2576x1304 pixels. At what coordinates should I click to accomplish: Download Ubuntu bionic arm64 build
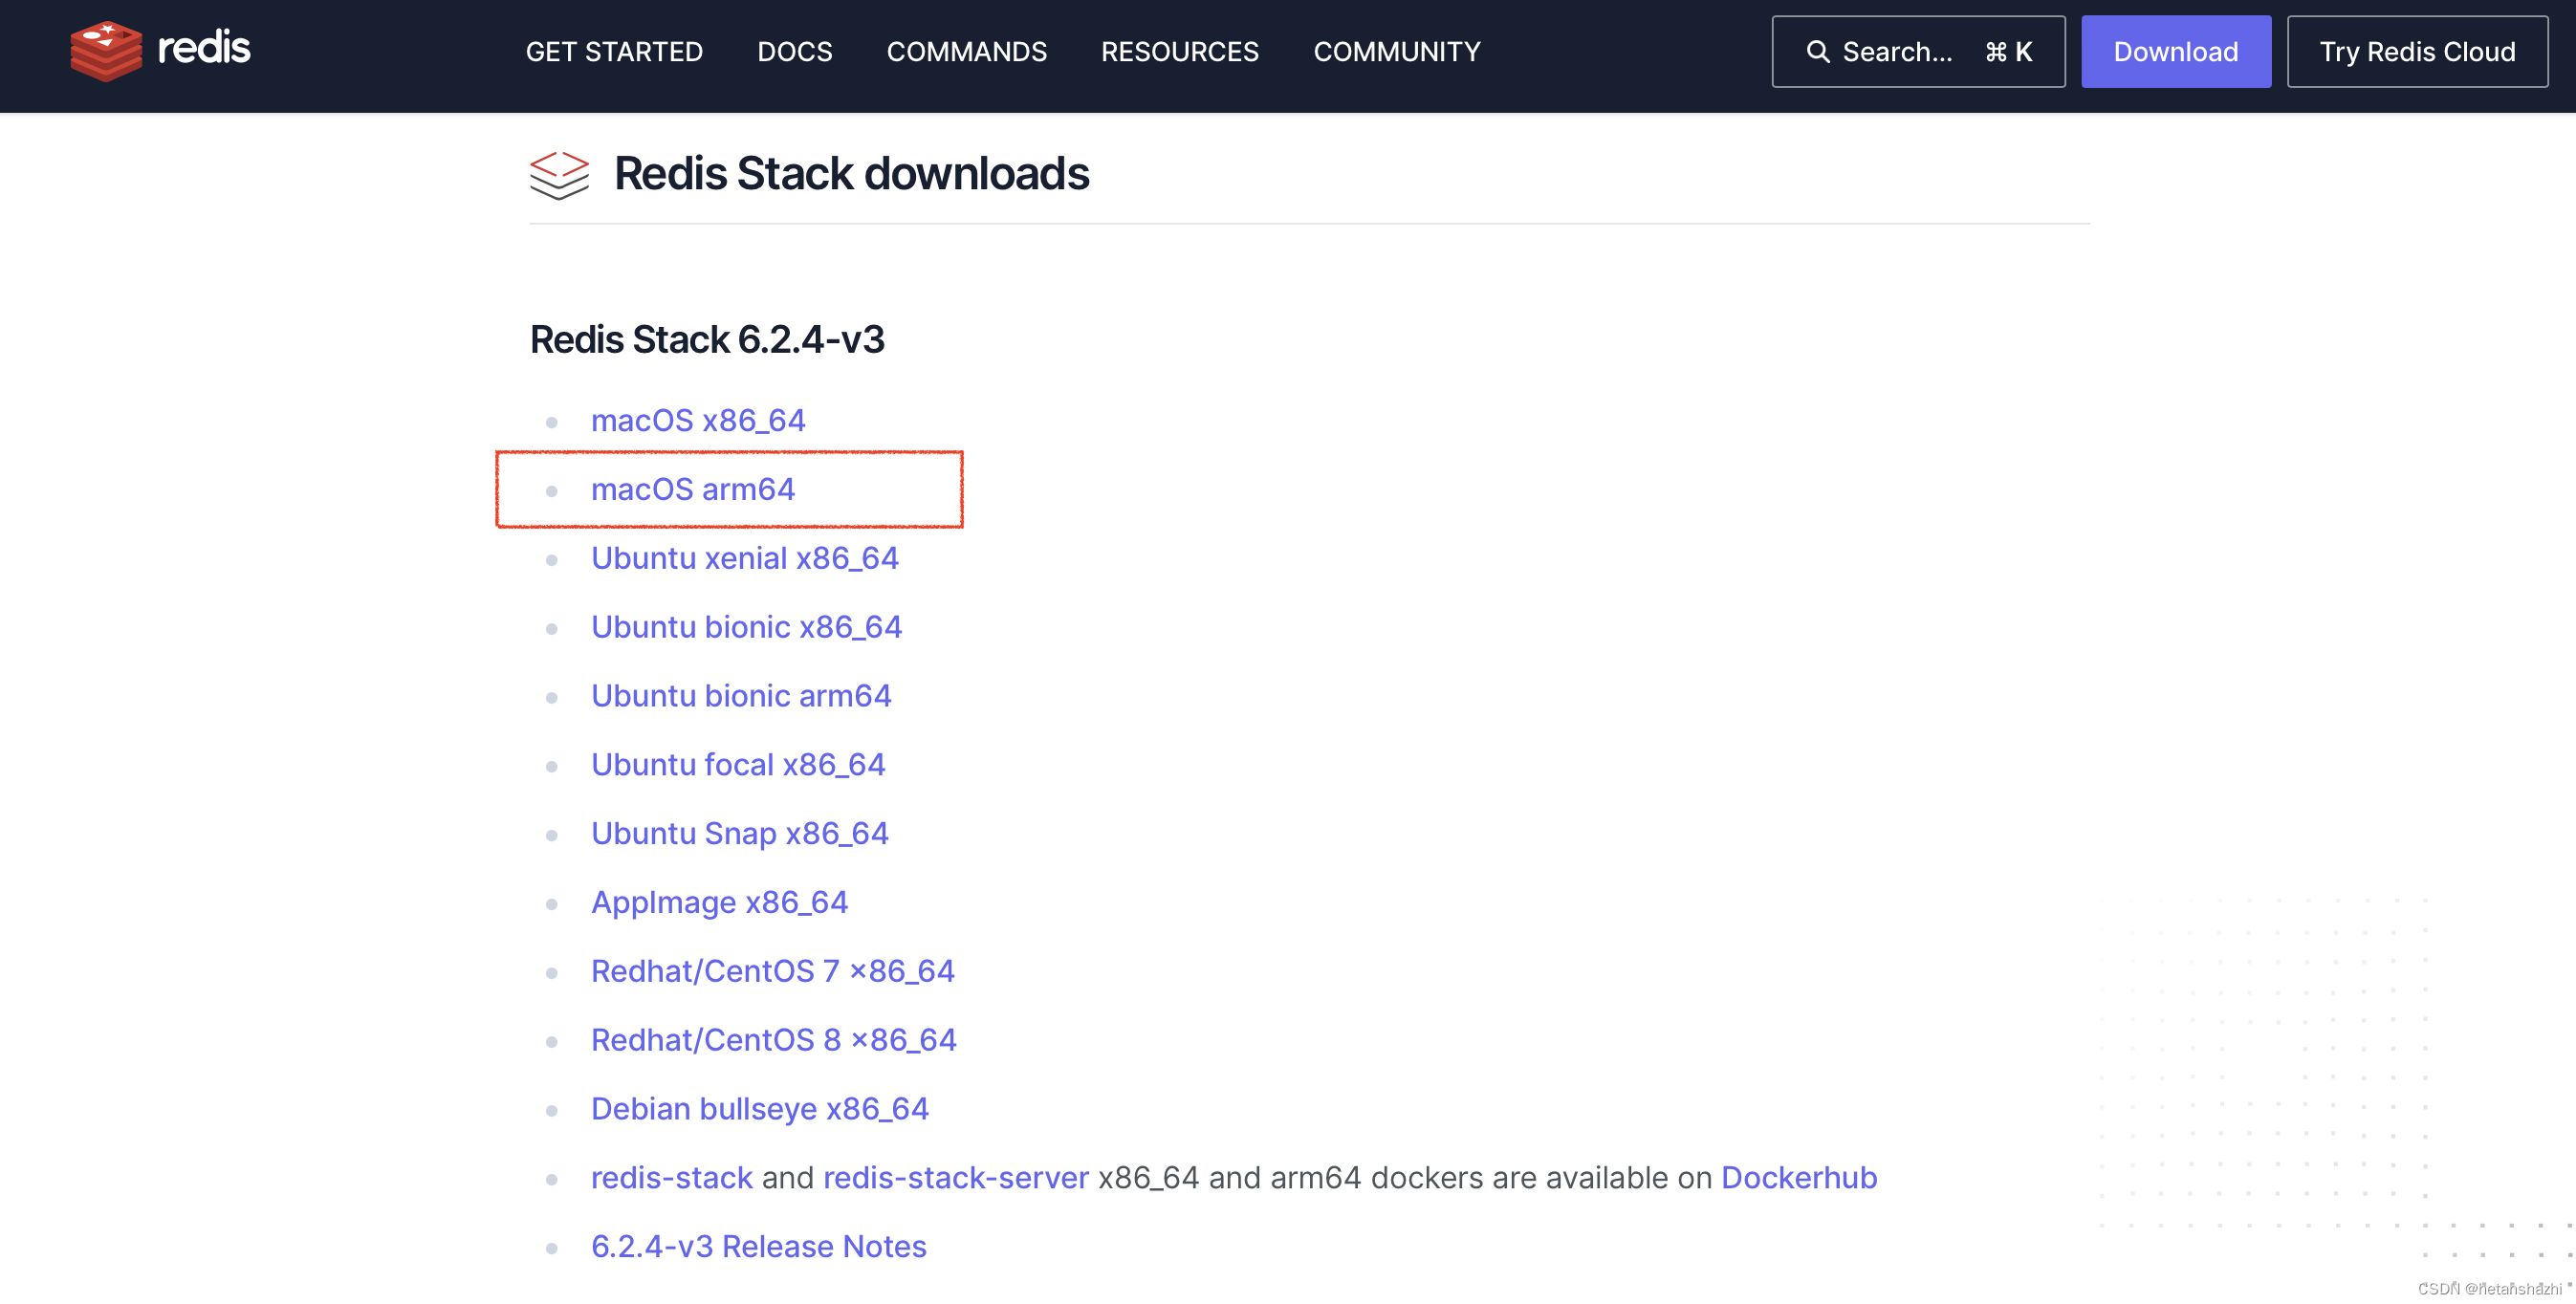click(x=741, y=695)
